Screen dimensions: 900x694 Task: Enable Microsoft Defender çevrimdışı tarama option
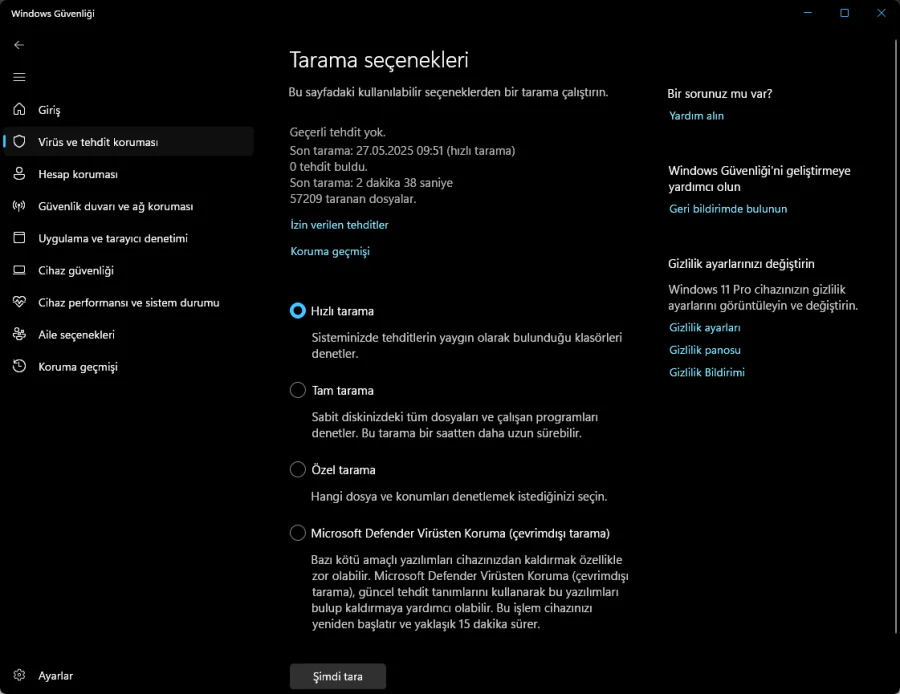coord(297,532)
